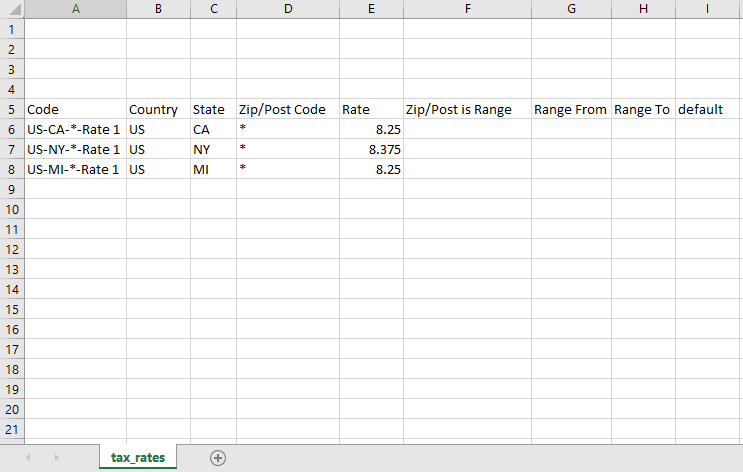The width and height of the screenshot is (743, 472).
Task: Select cell 'US-CA-*-Rate 1'
Action: [x=75, y=129]
